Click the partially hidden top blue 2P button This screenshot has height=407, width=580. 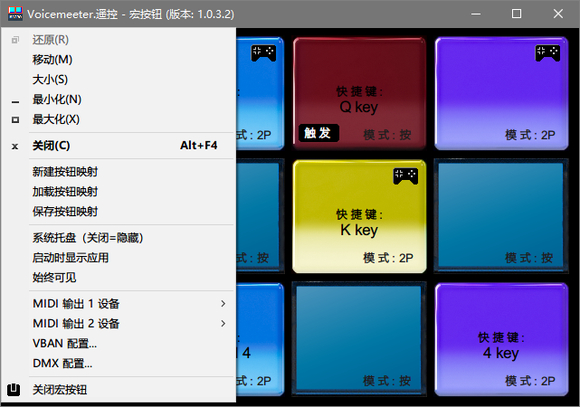point(260,93)
